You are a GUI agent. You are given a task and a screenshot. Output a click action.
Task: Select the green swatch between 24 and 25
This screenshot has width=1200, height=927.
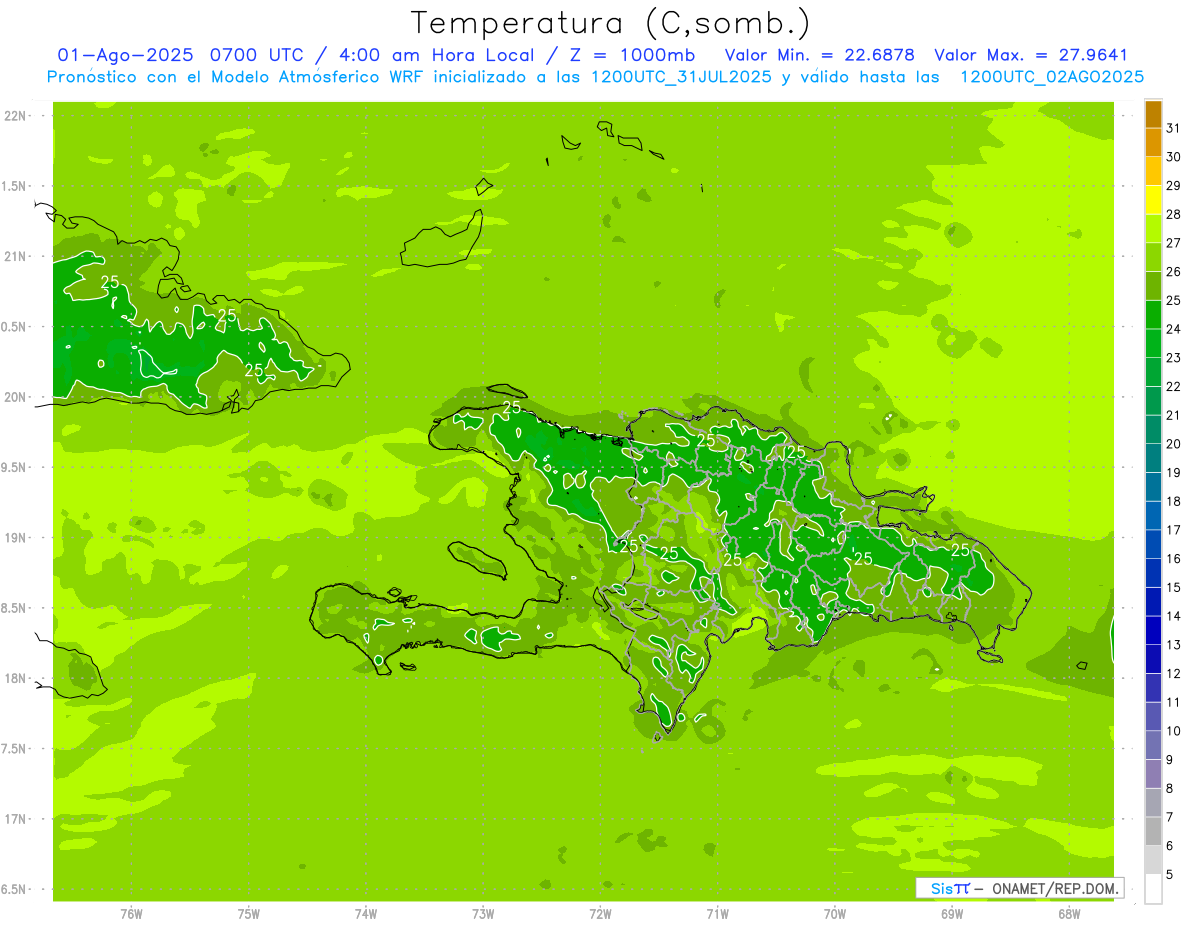click(1153, 315)
